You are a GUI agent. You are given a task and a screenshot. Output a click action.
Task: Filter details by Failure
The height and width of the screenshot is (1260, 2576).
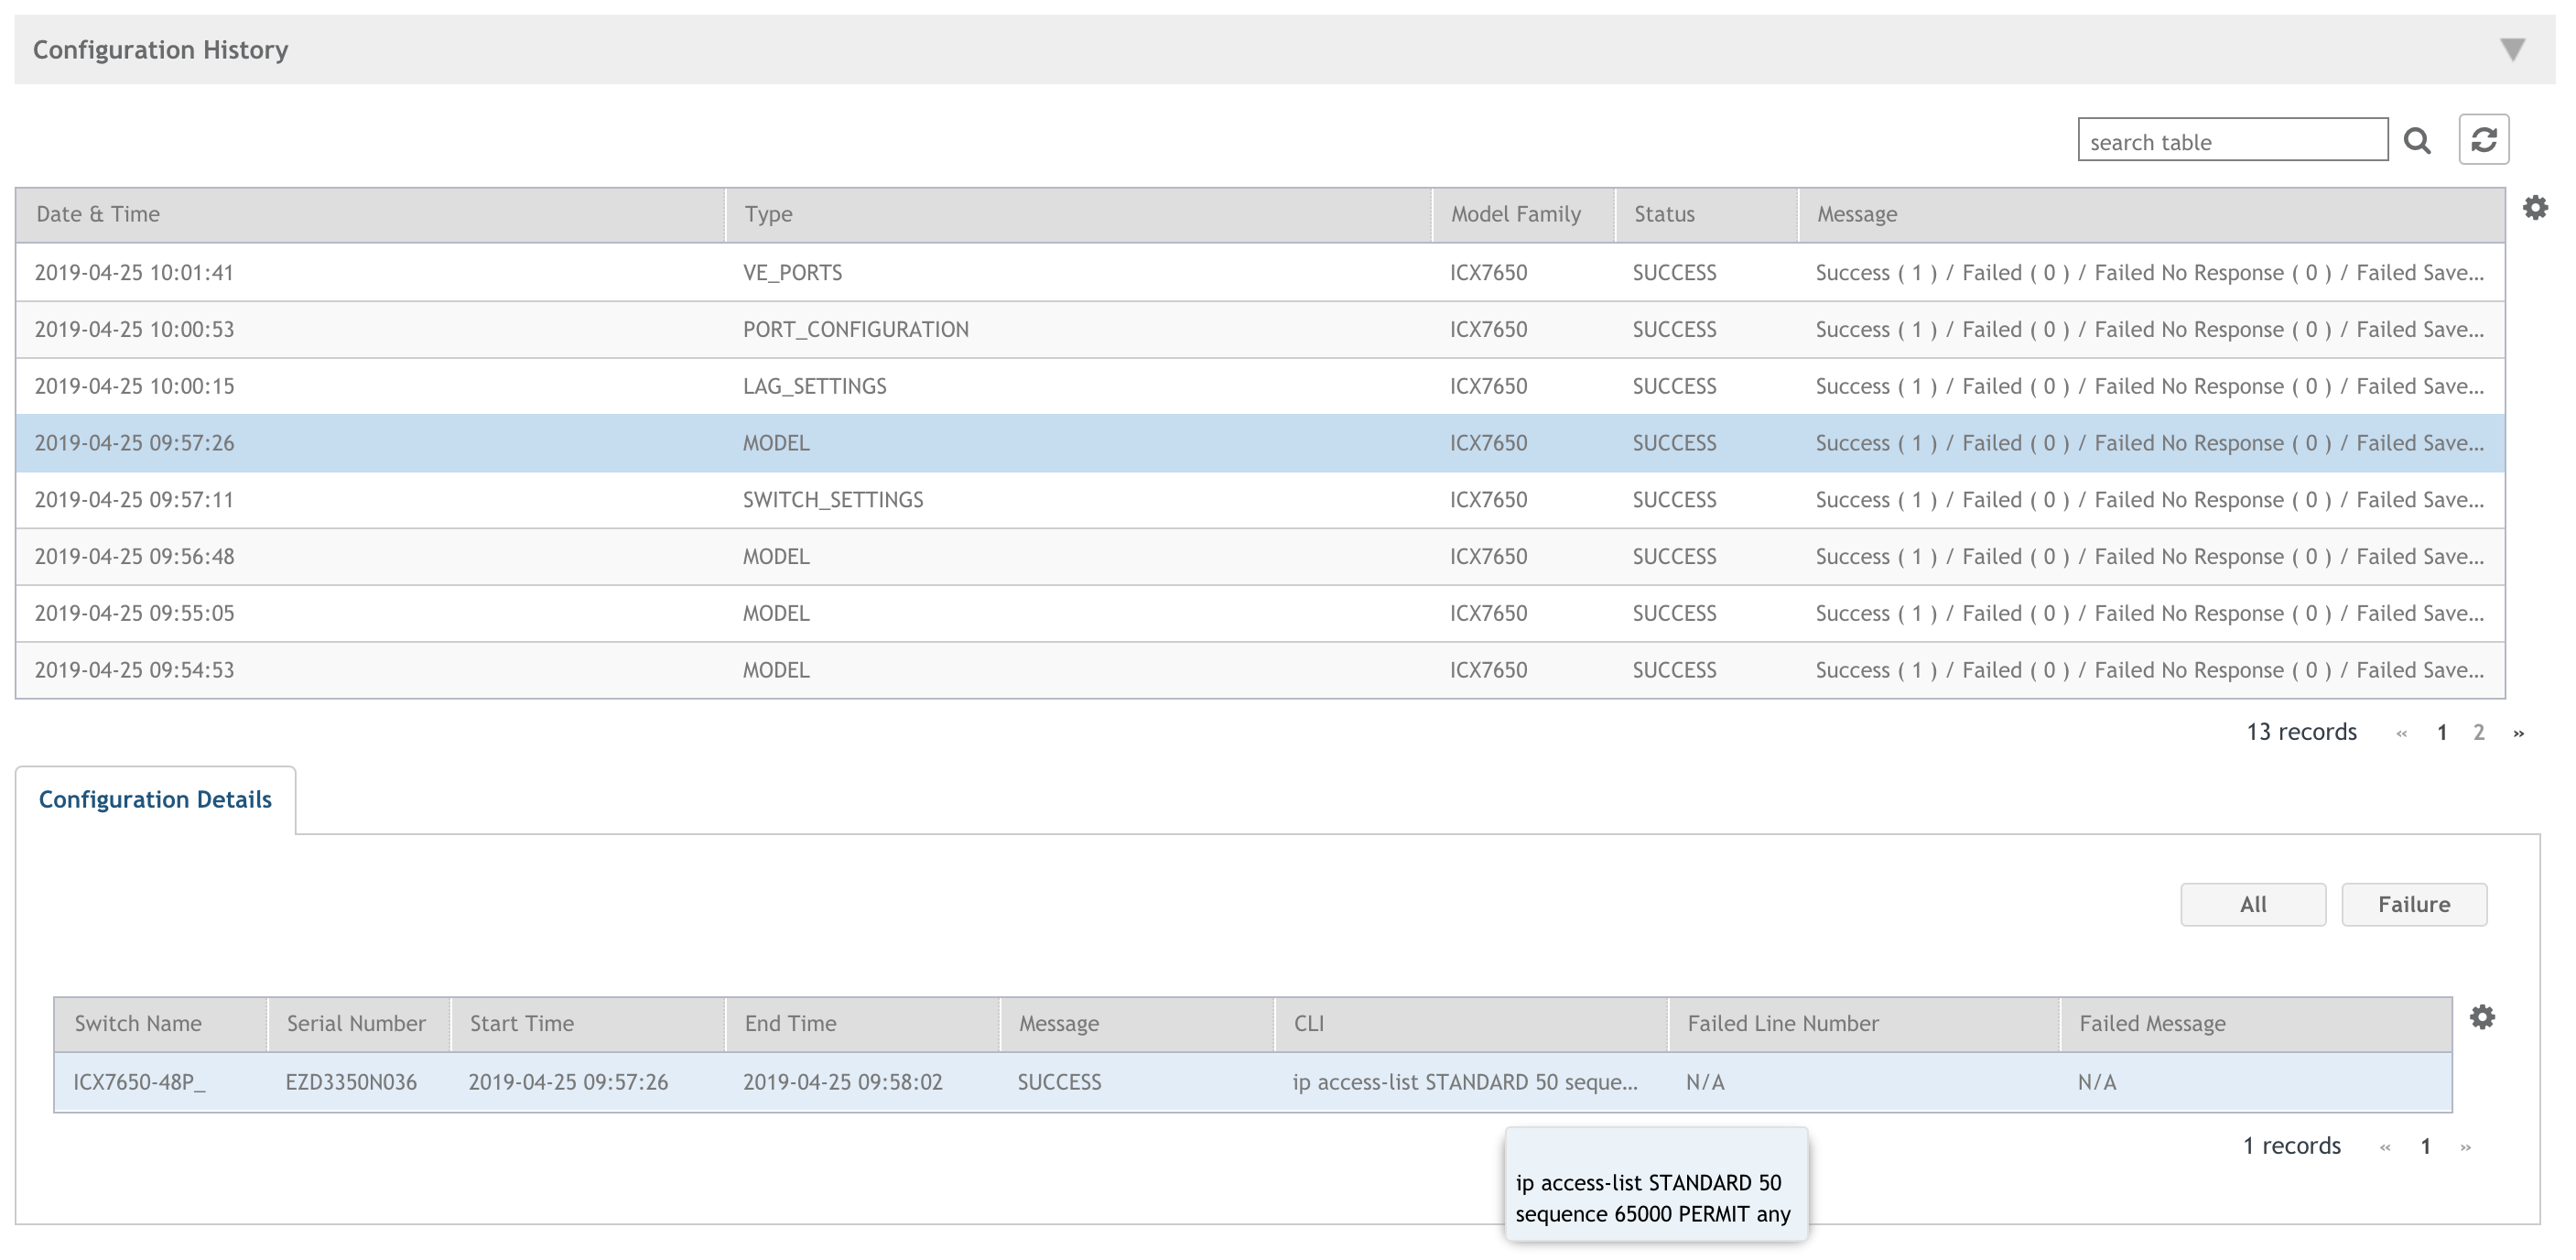click(x=2413, y=904)
